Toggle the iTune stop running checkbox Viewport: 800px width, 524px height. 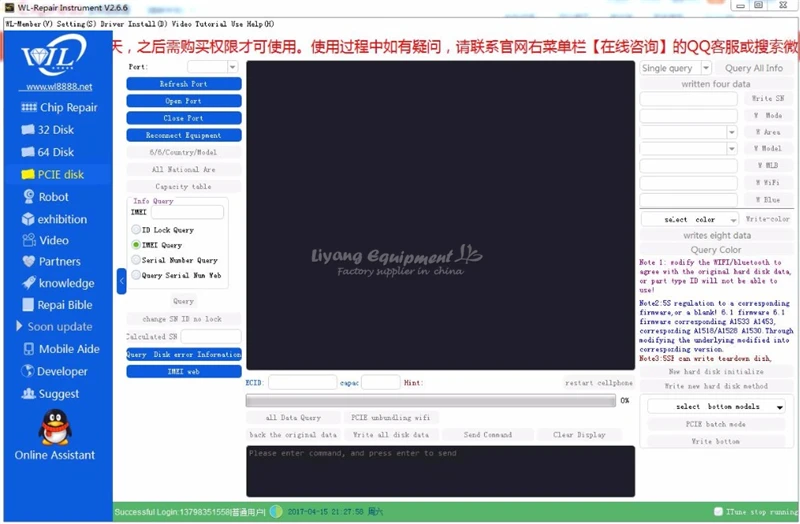click(x=718, y=511)
